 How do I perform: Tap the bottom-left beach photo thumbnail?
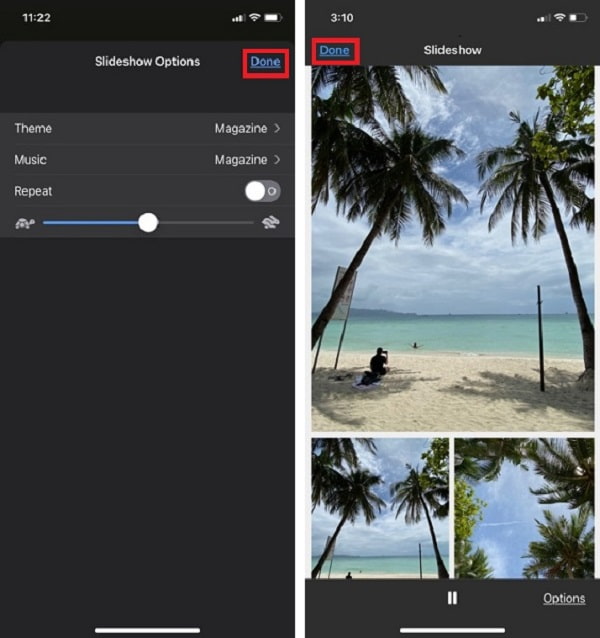pyautogui.click(x=380, y=508)
